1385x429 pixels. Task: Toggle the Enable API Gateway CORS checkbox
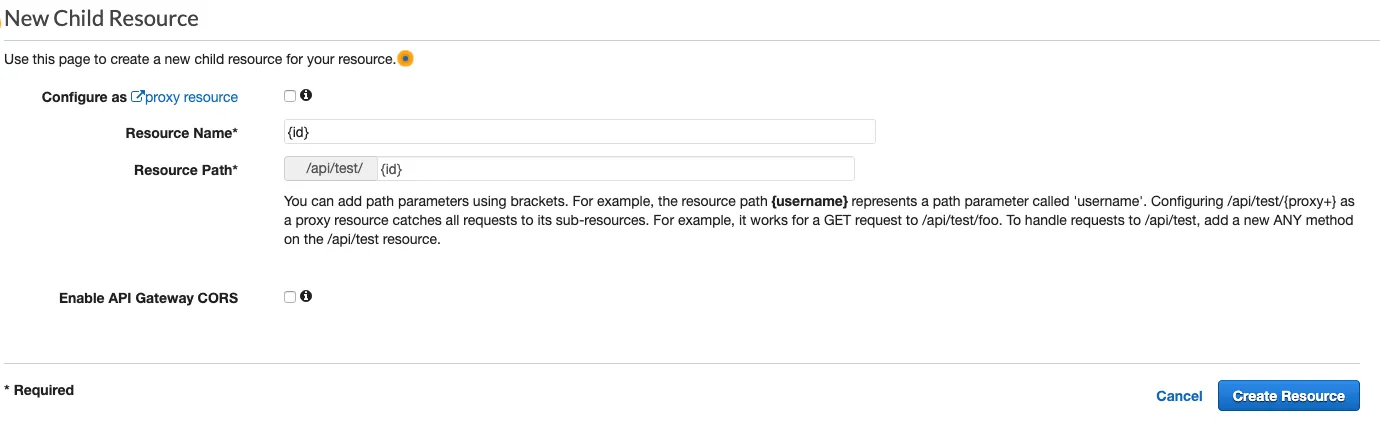(290, 297)
